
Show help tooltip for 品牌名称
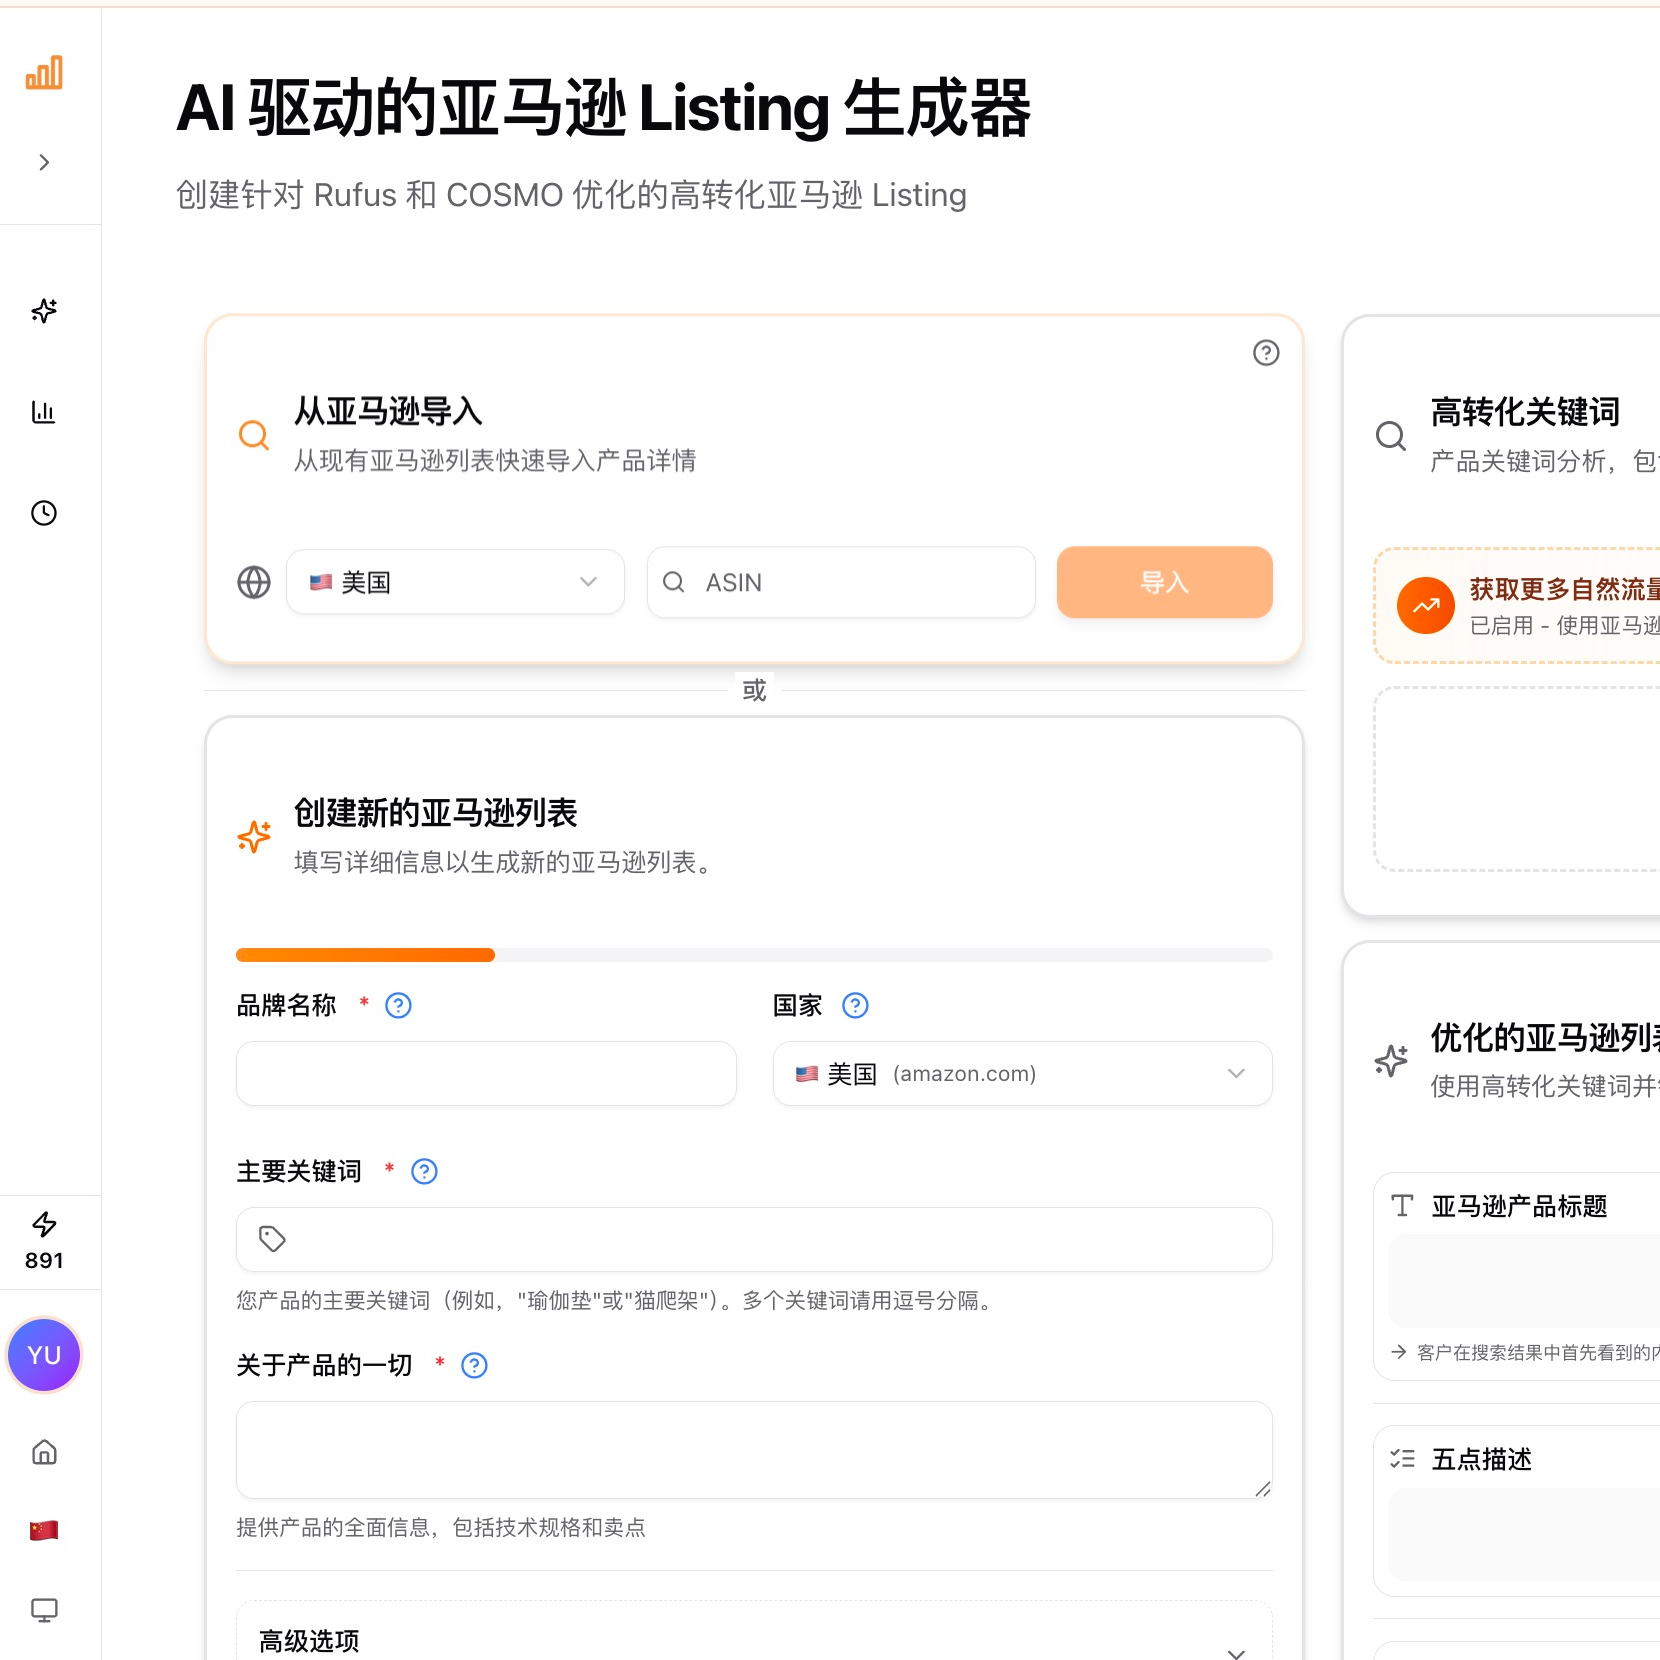pyautogui.click(x=399, y=1005)
